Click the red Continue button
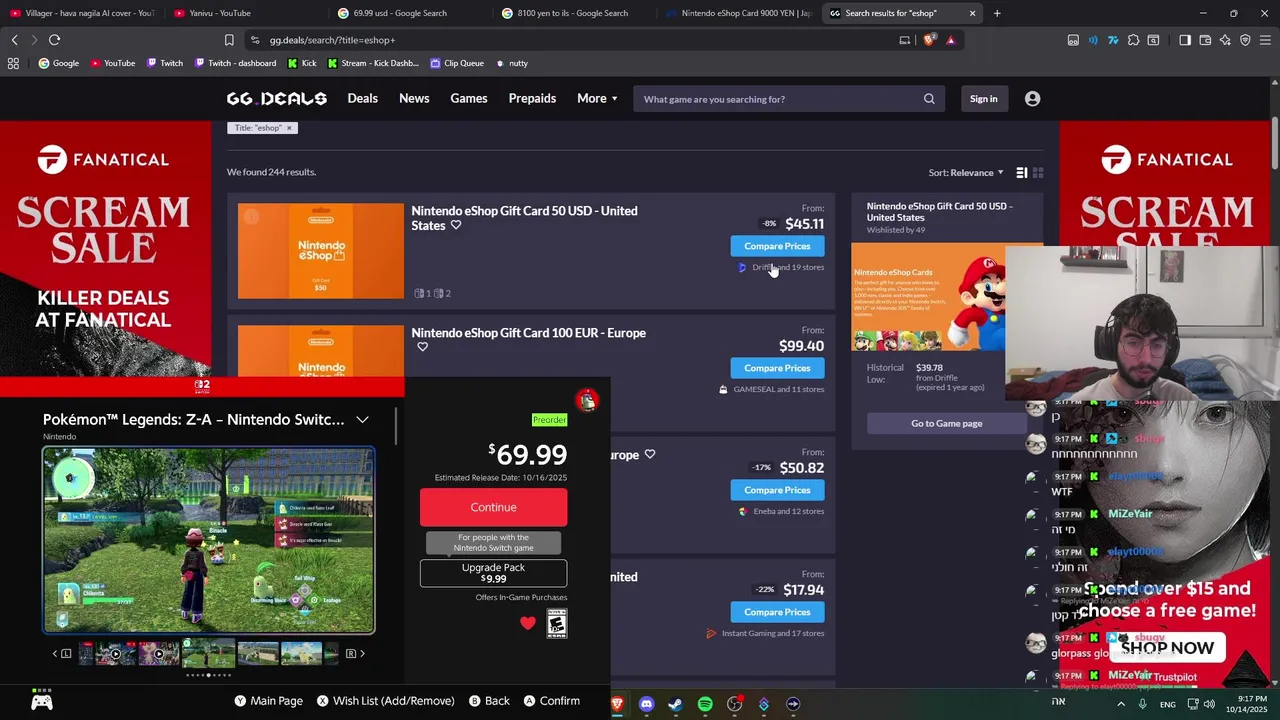This screenshot has width=1280, height=720. click(x=493, y=507)
